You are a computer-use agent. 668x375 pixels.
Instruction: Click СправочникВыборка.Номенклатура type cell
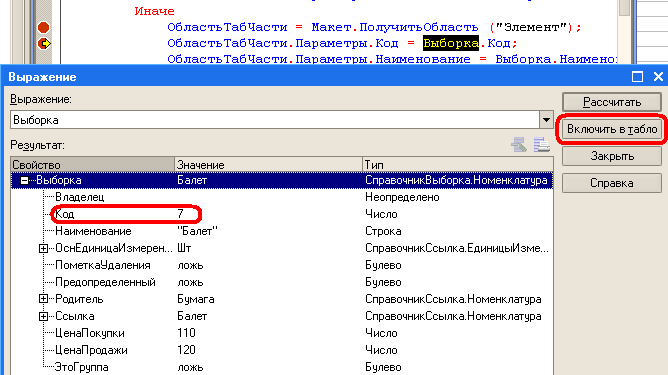[456, 180]
